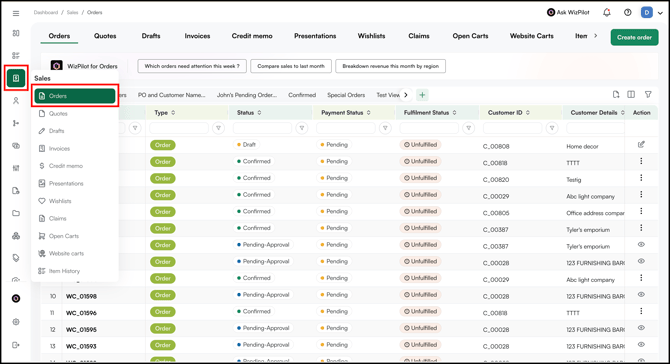Open Customer ID filter funnel
The width and height of the screenshot is (670, 364).
click(x=552, y=128)
